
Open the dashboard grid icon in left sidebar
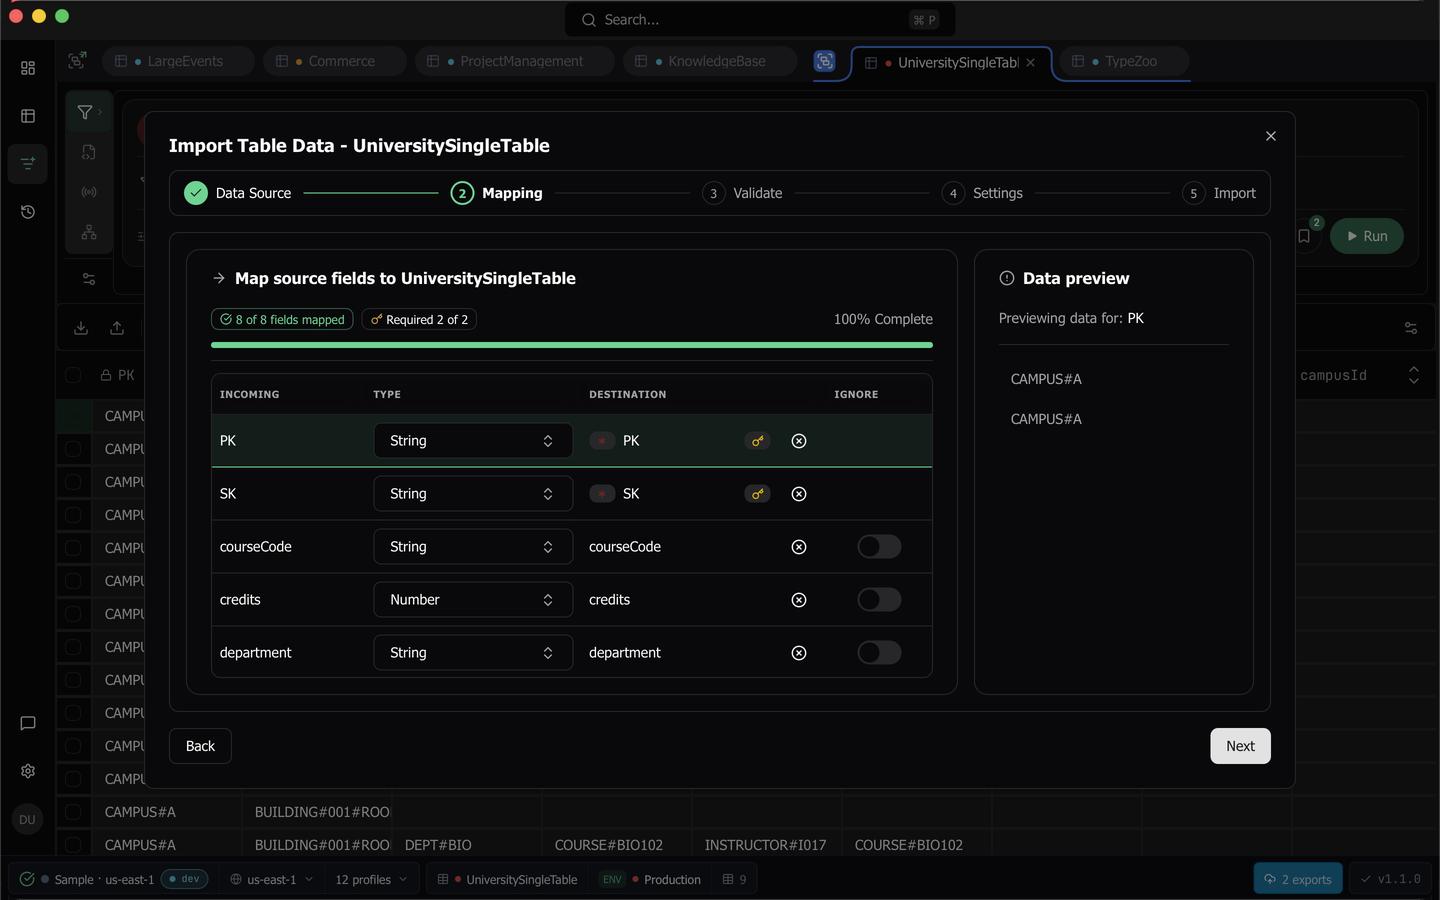28,68
